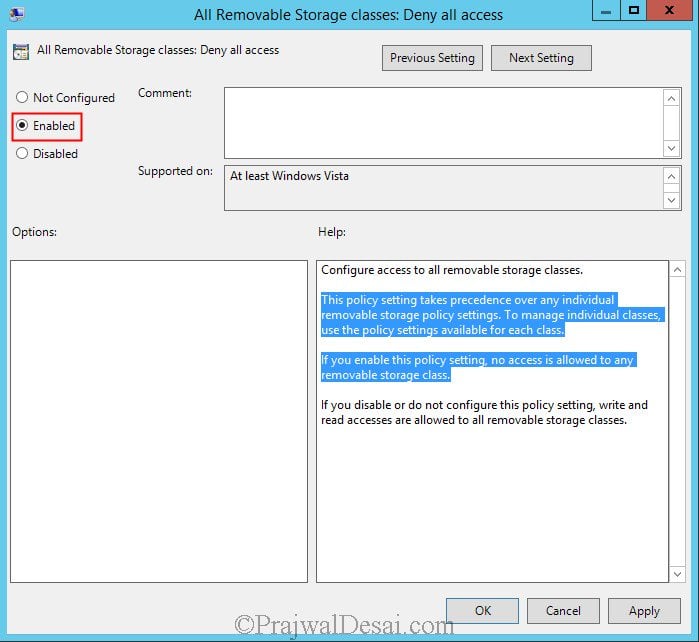Click 'At least Windows Vista' text

(x=289, y=176)
